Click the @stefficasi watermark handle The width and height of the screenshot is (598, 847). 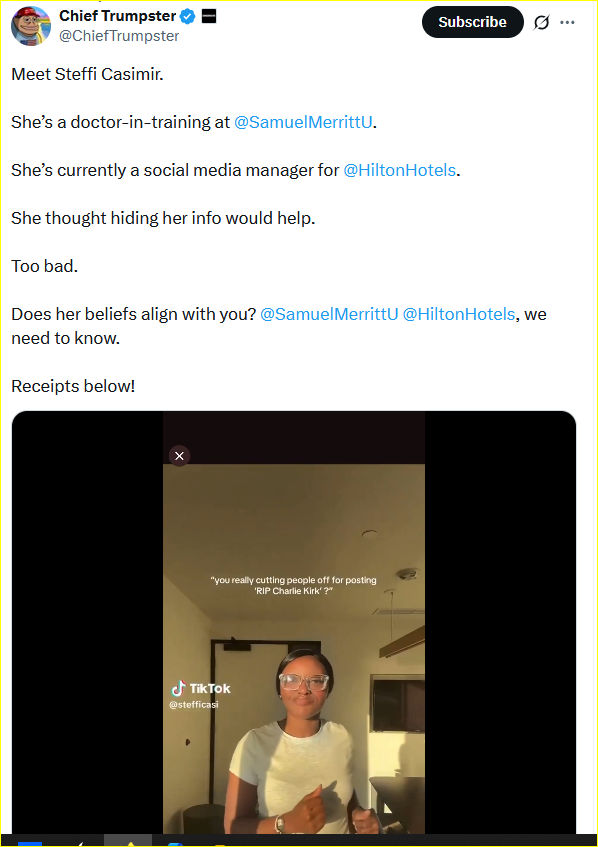(194, 704)
